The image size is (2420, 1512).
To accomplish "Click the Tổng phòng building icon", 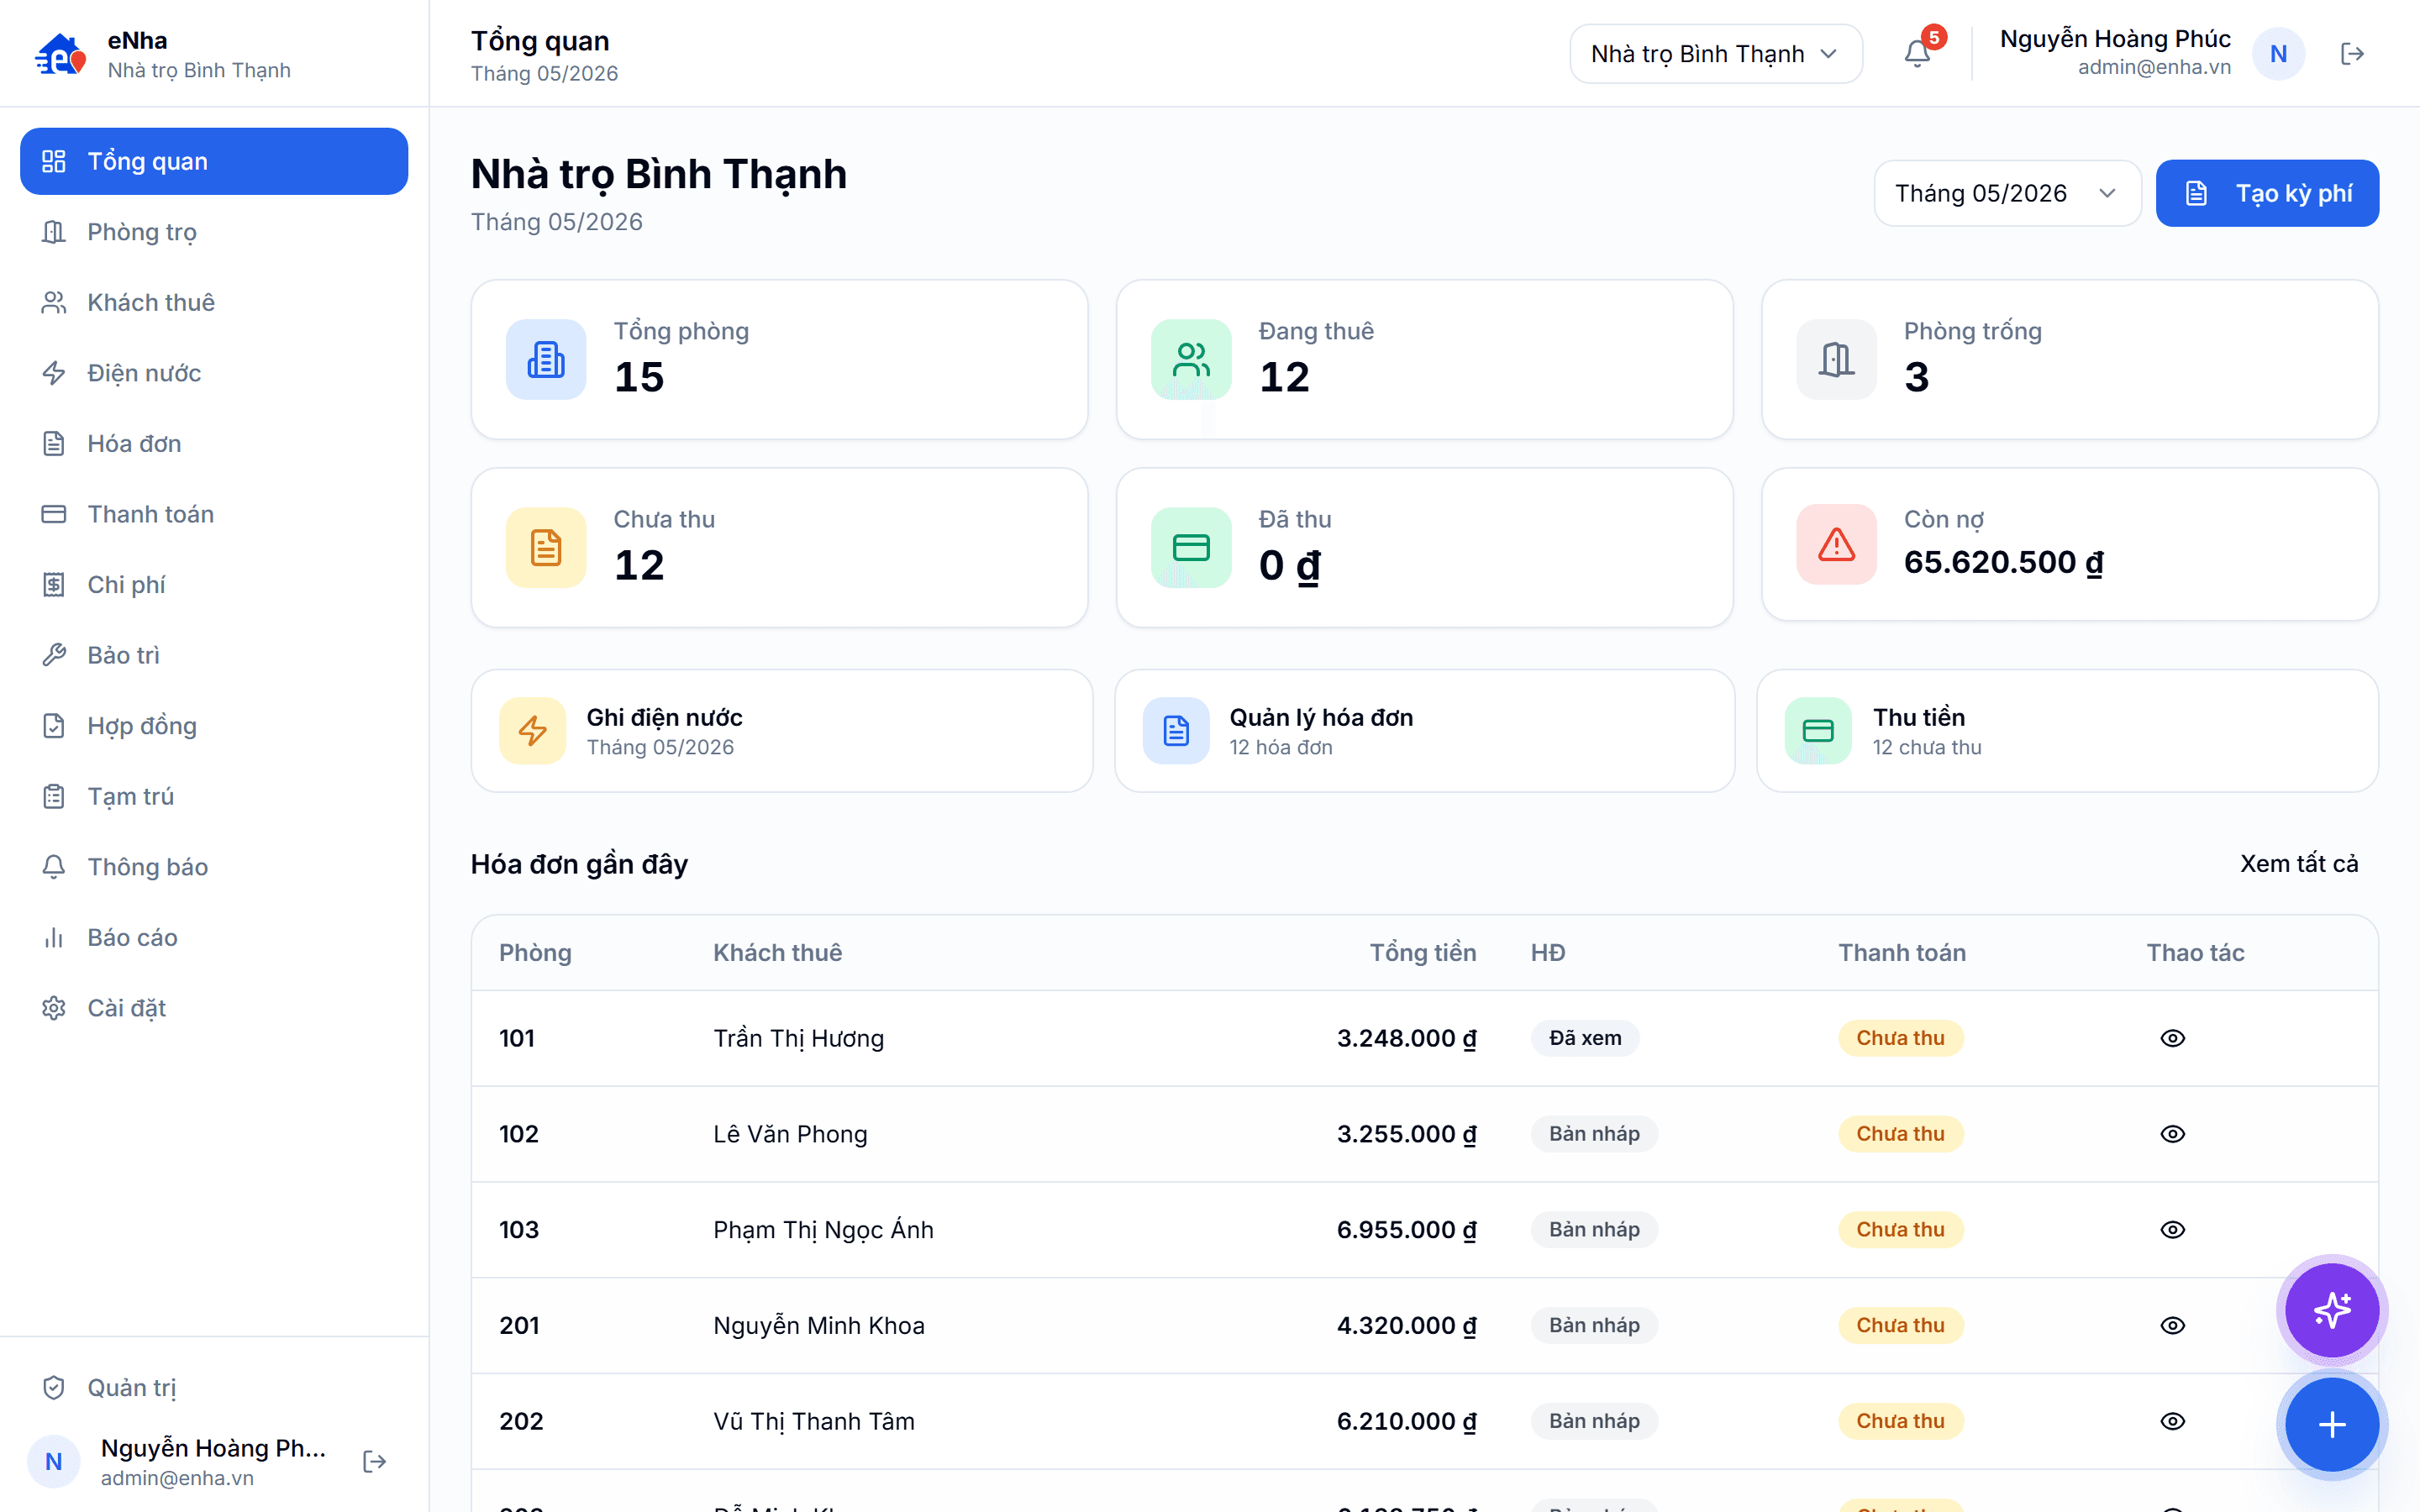I will (x=546, y=359).
